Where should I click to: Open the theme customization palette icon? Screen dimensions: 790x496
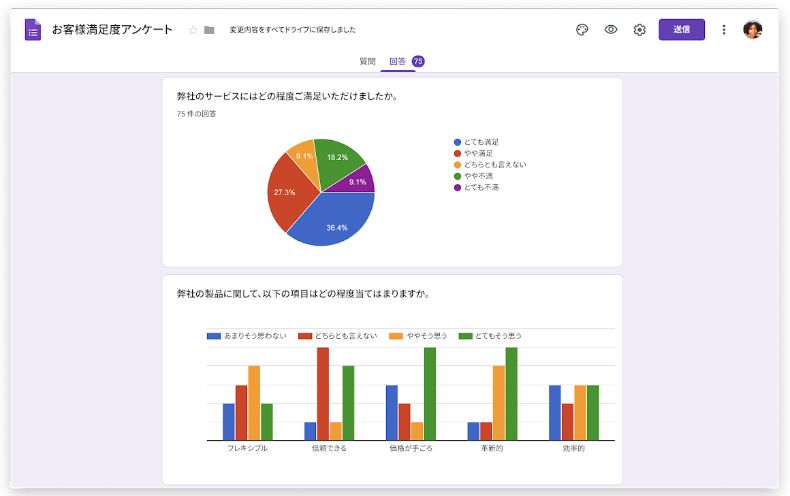[x=582, y=30]
